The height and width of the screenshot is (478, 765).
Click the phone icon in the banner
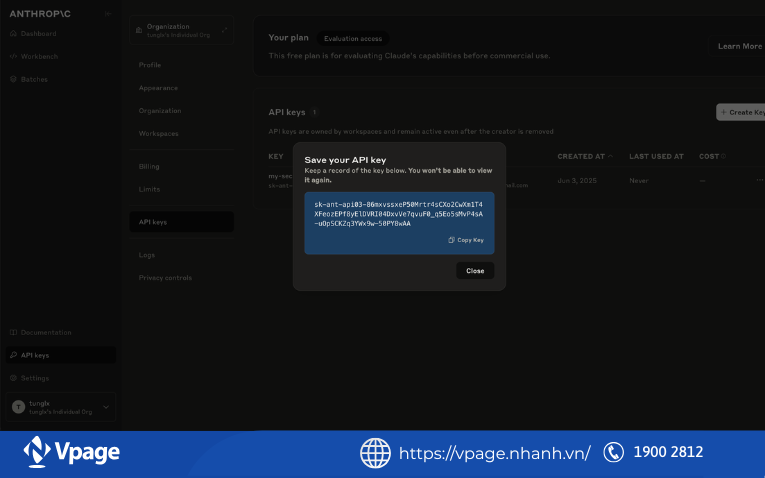[613, 452]
